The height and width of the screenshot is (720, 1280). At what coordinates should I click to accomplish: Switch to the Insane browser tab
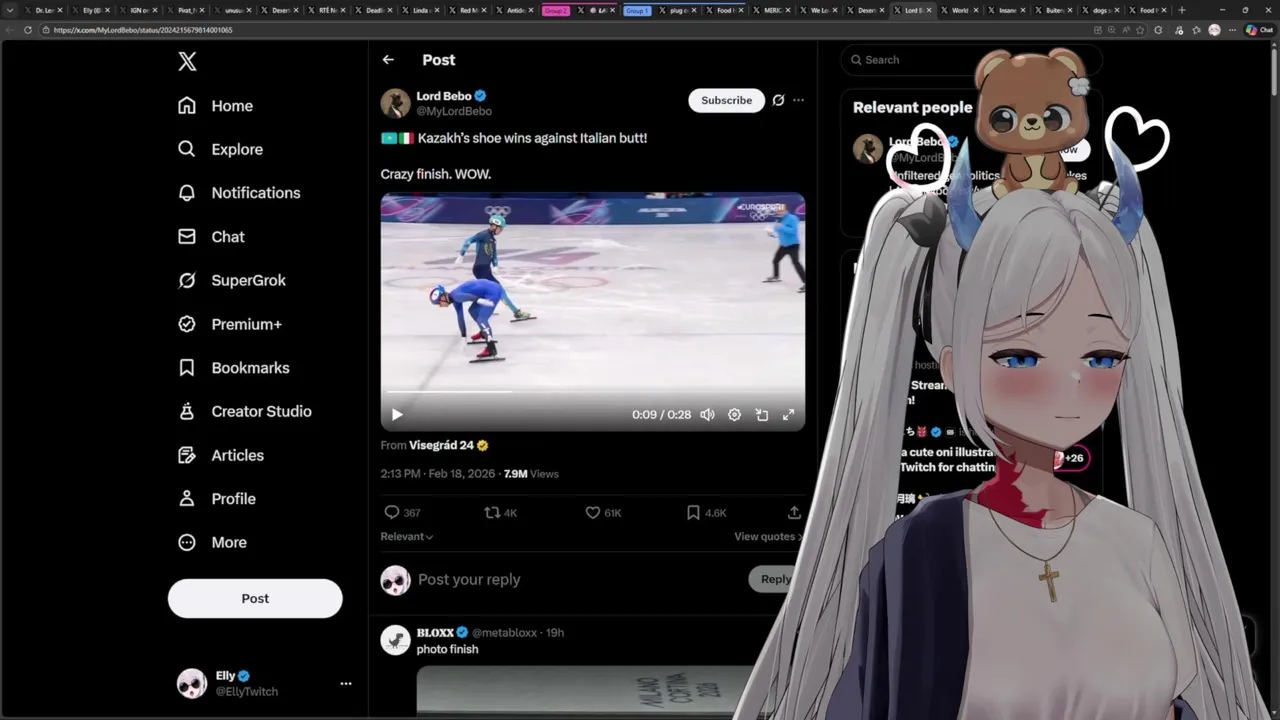(x=1004, y=10)
